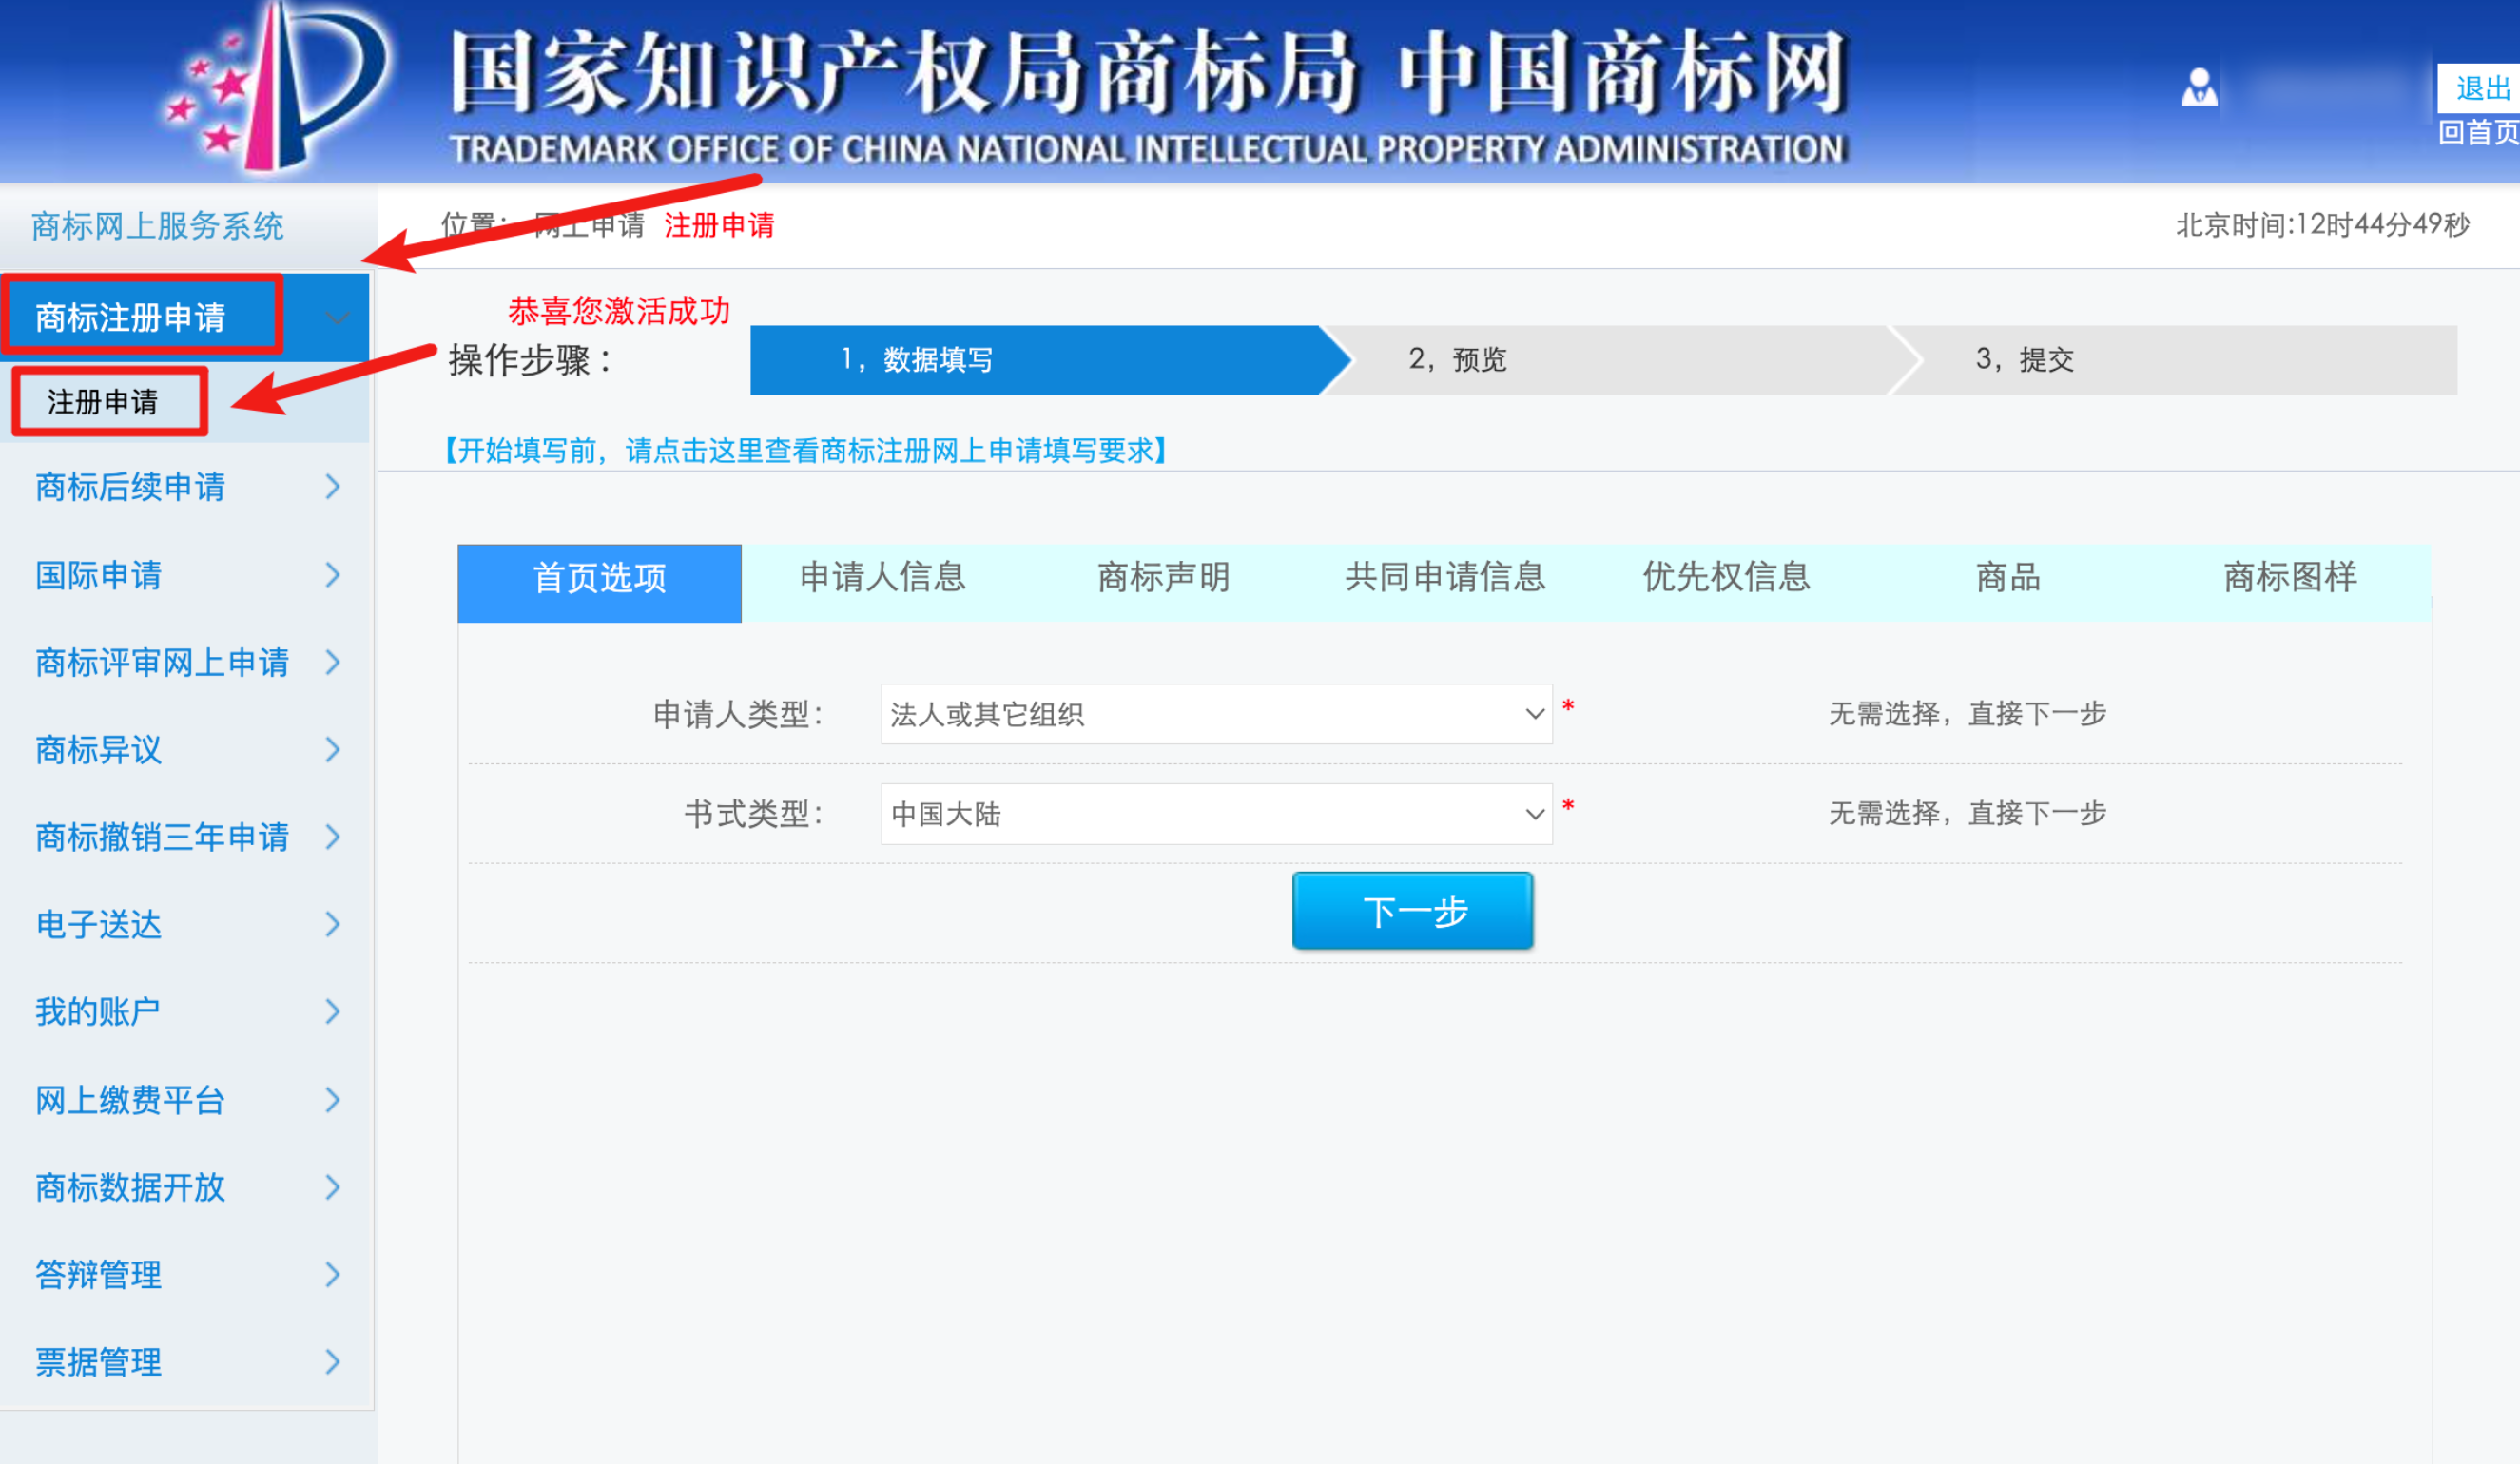Open 国际申请 sidebar item
Image resolution: width=2520 pixels, height=1464 pixels.
(98, 575)
